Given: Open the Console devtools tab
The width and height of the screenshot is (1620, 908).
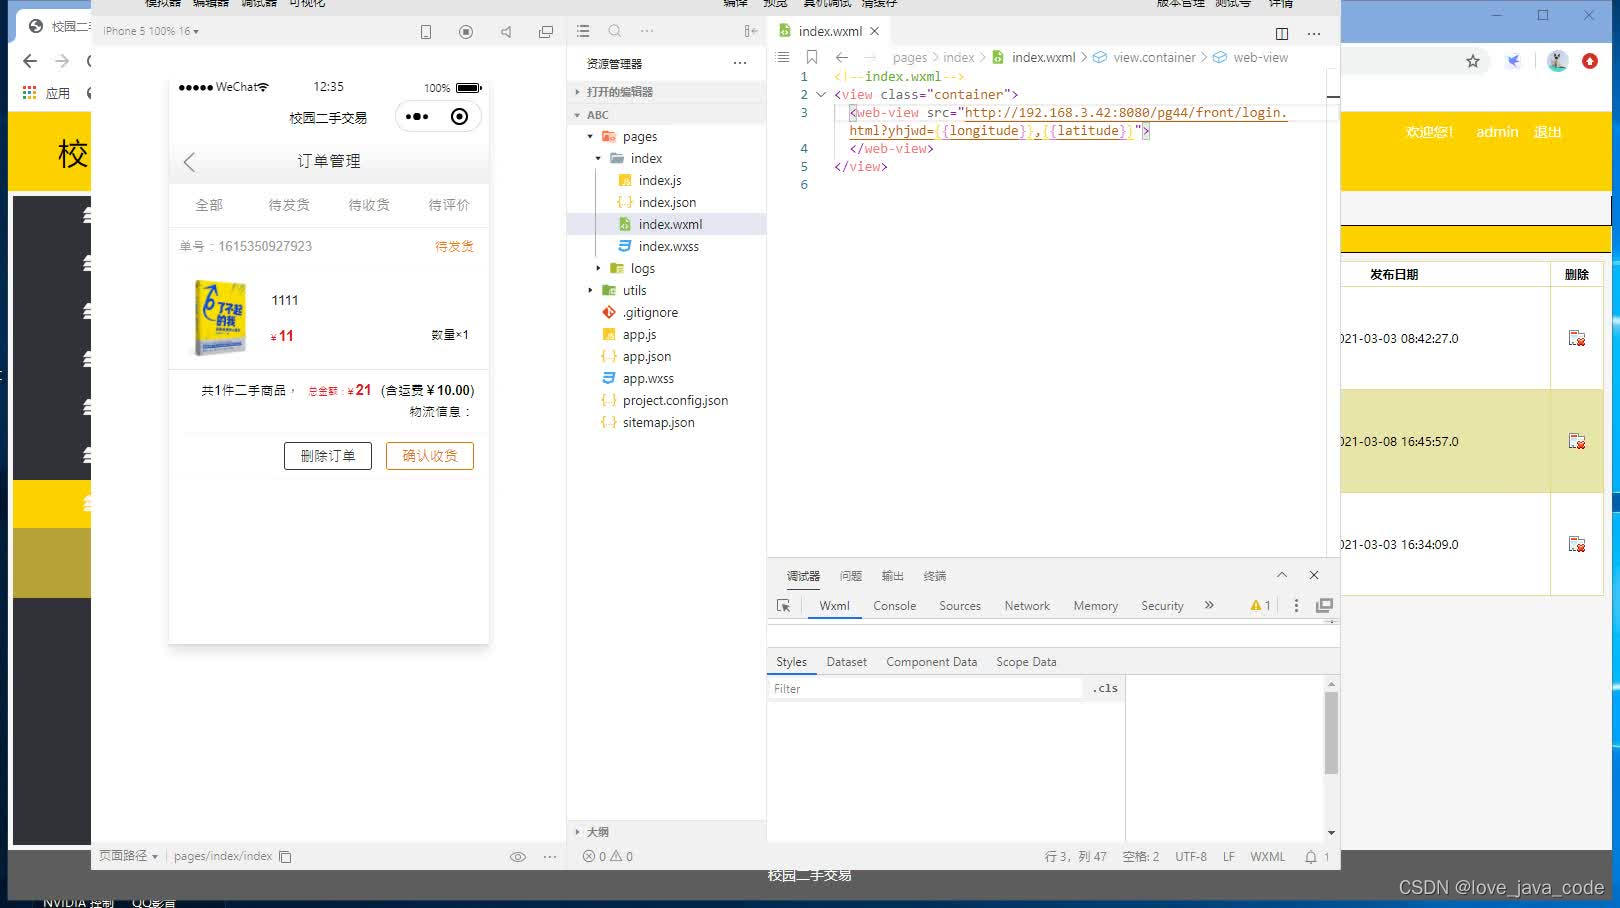Looking at the screenshot, I should coord(895,606).
